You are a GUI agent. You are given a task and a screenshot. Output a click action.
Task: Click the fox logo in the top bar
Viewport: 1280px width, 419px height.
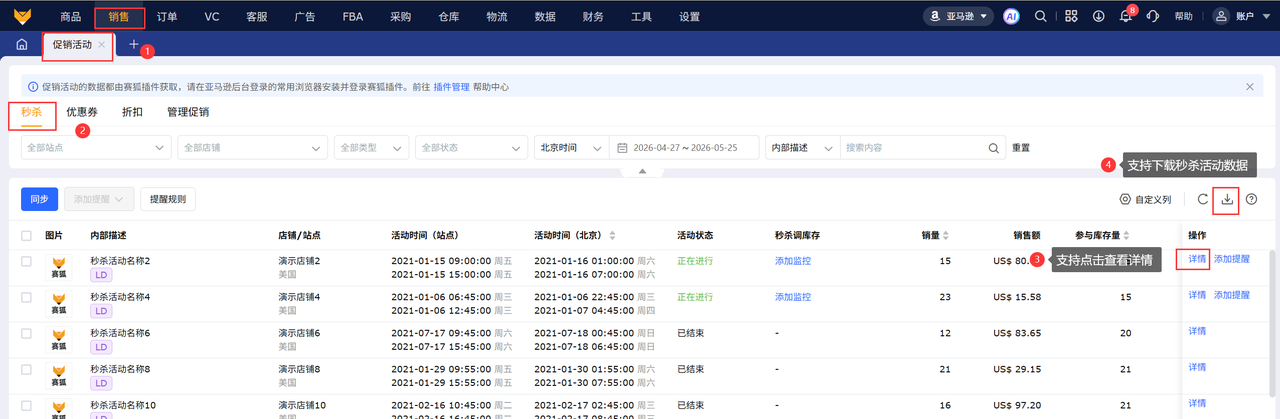tap(22, 16)
